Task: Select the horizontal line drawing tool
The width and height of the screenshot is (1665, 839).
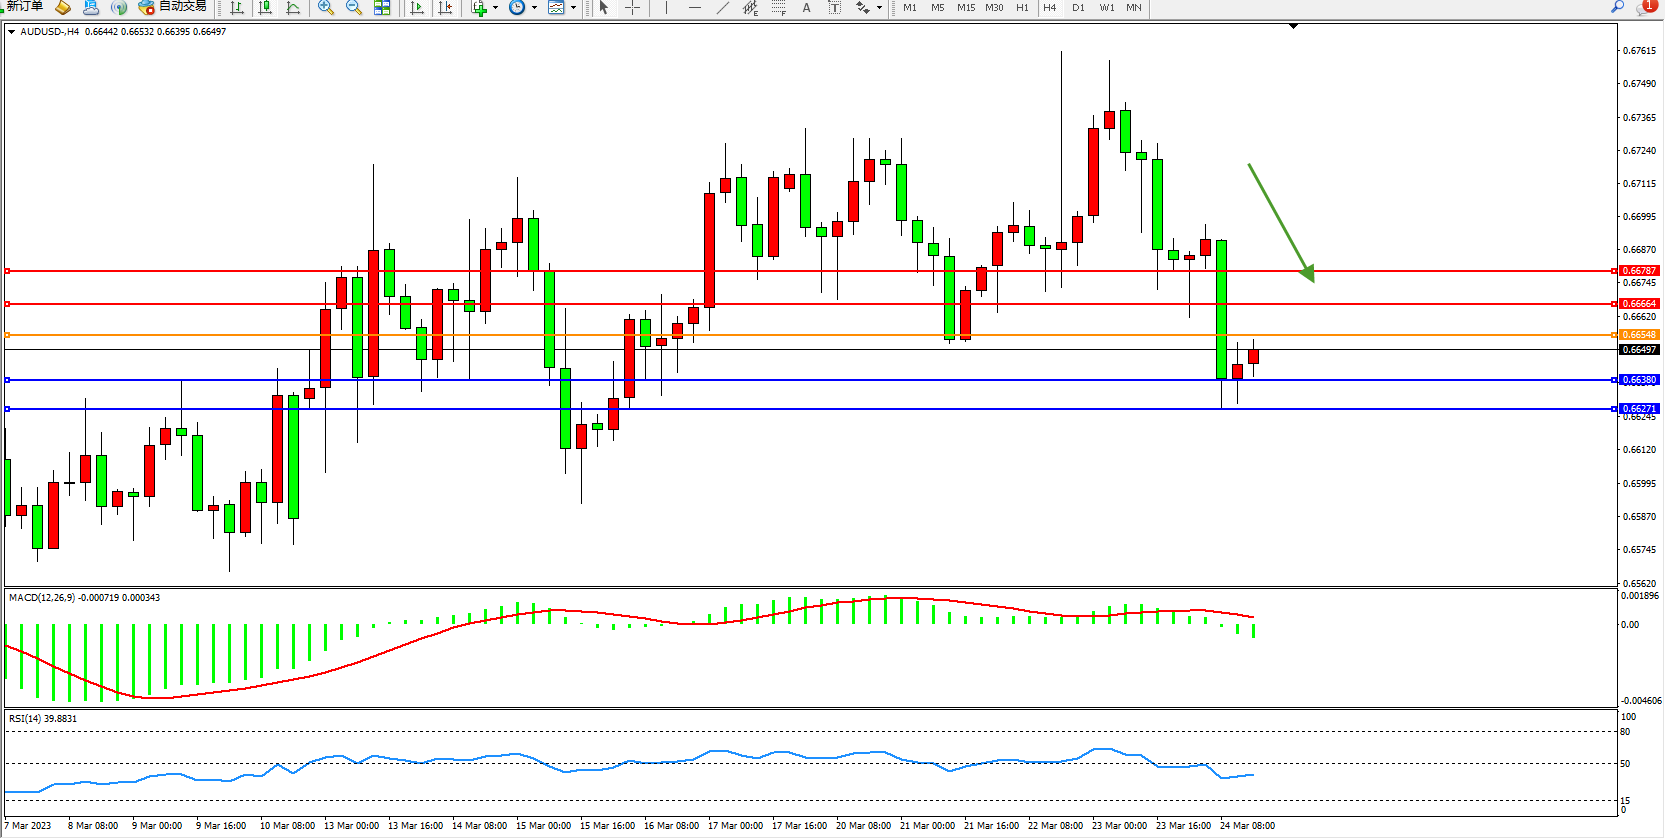Action: [x=695, y=8]
